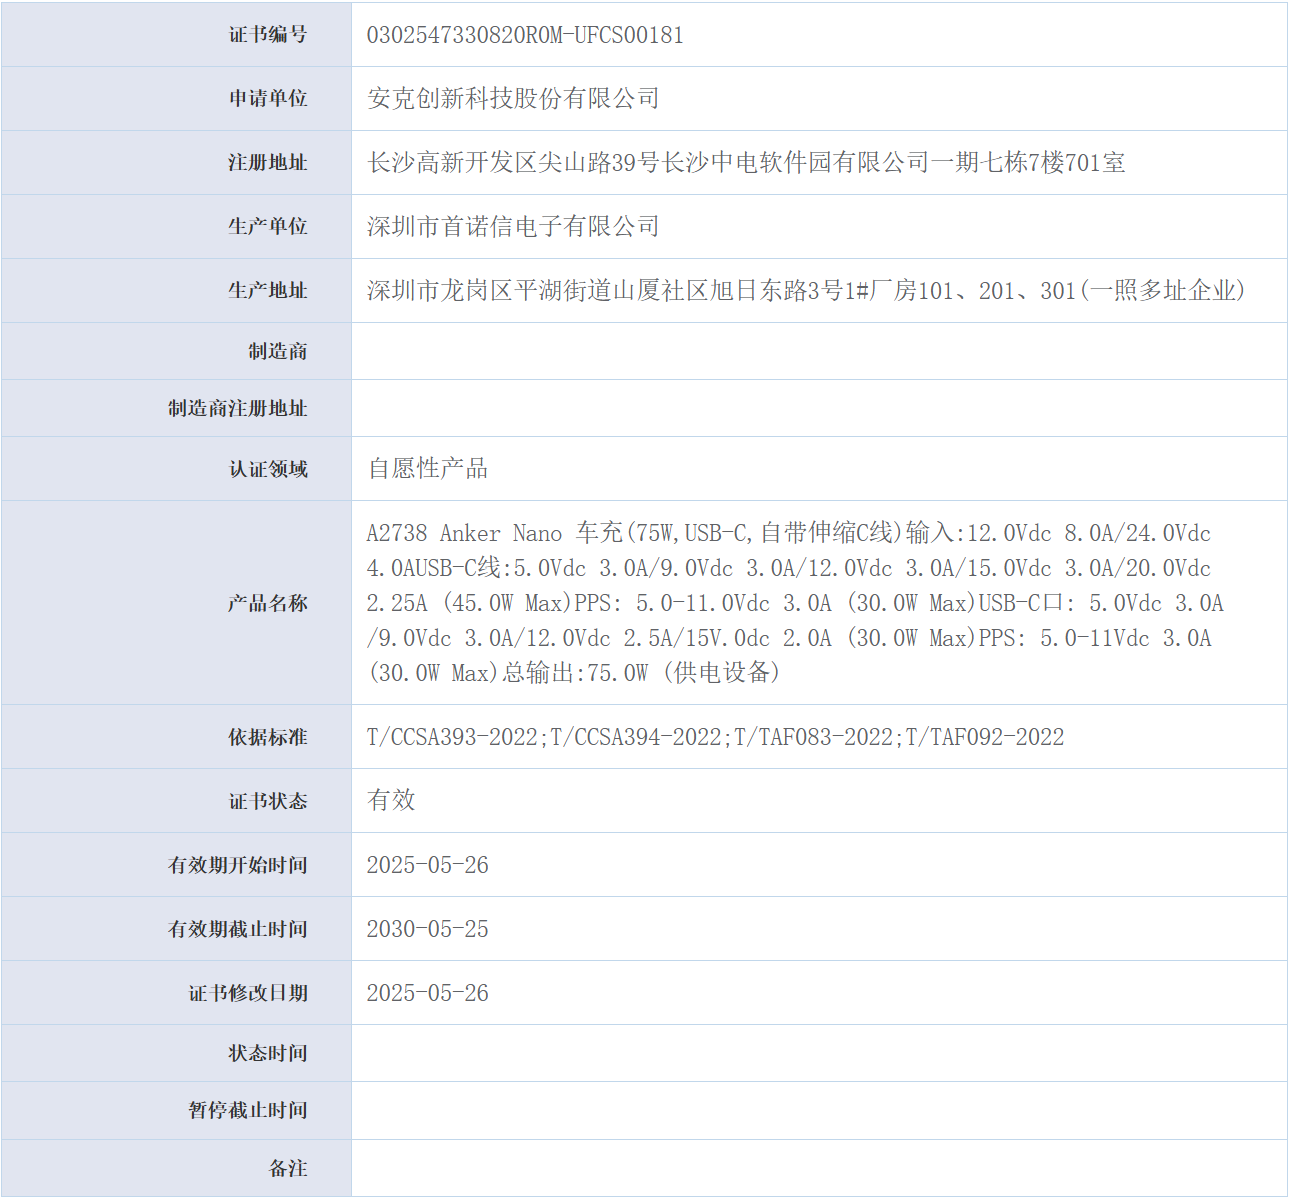Click the 状态时间 label

point(268,1054)
